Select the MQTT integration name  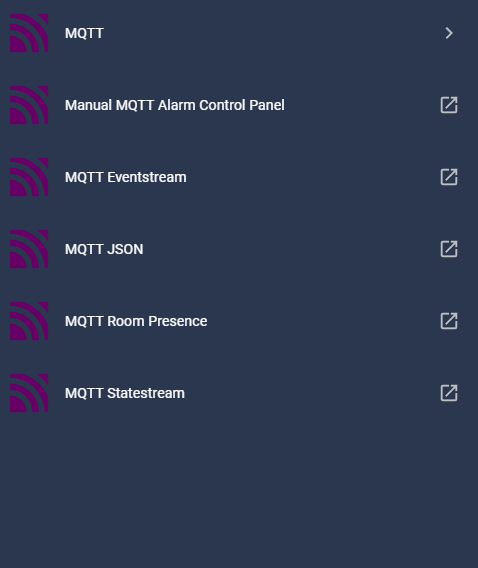click(84, 33)
